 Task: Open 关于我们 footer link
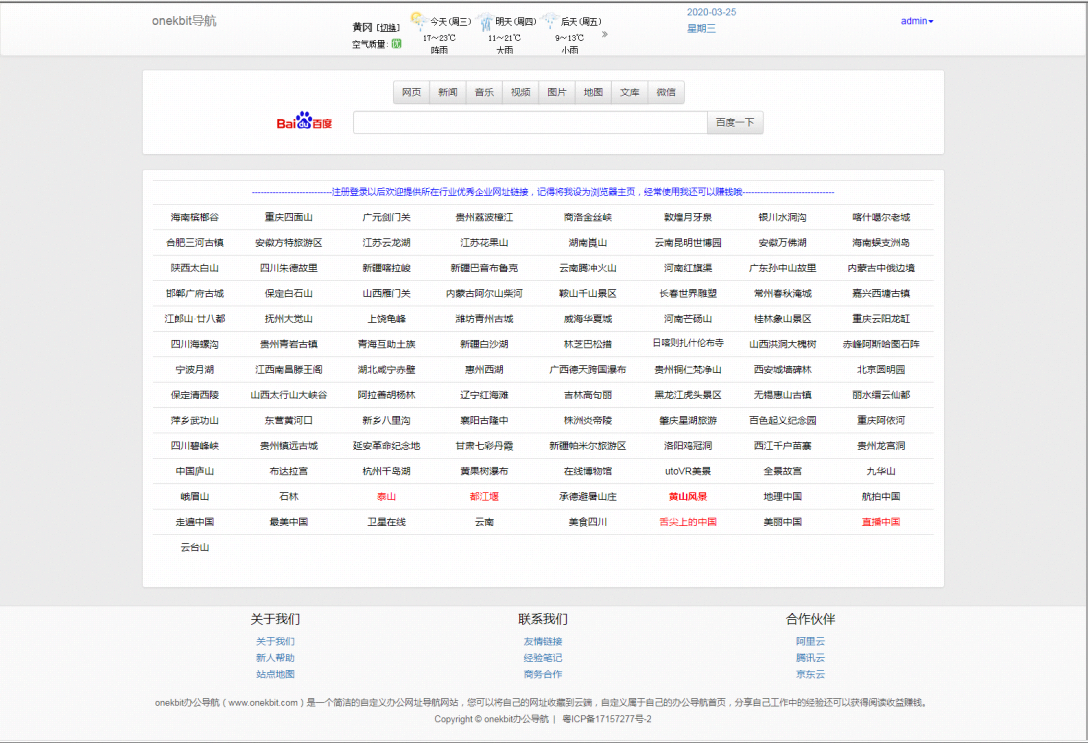(x=275, y=642)
